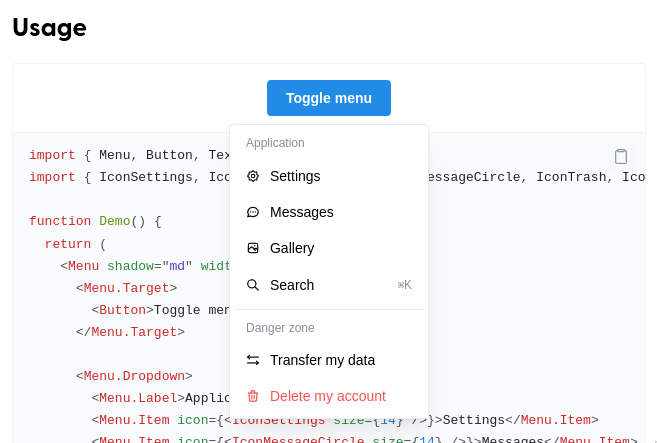Screen dimensions: 657x443
Task: Copy code with the clipboard icon
Action: pos(621,156)
